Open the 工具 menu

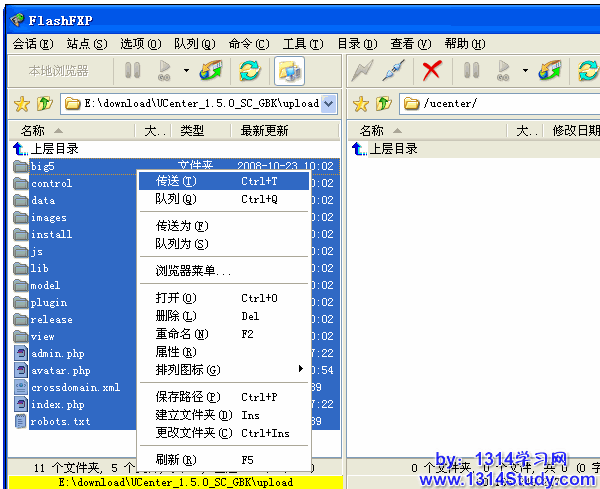pos(301,44)
